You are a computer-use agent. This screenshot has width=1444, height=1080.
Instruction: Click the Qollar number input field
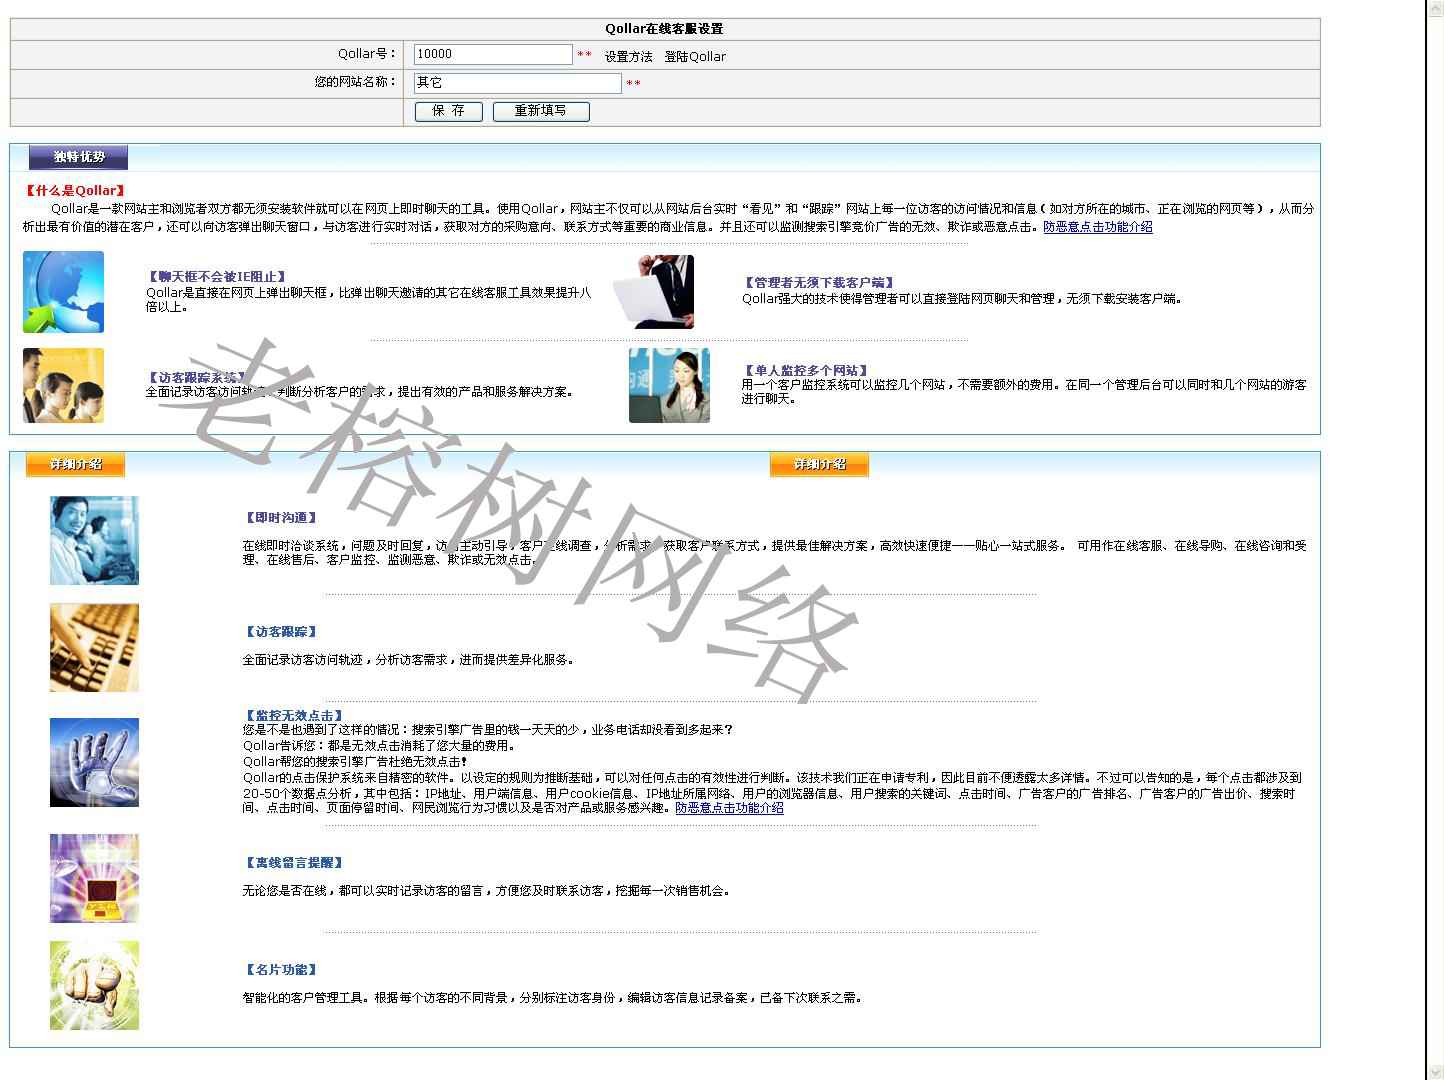(x=493, y=54)
